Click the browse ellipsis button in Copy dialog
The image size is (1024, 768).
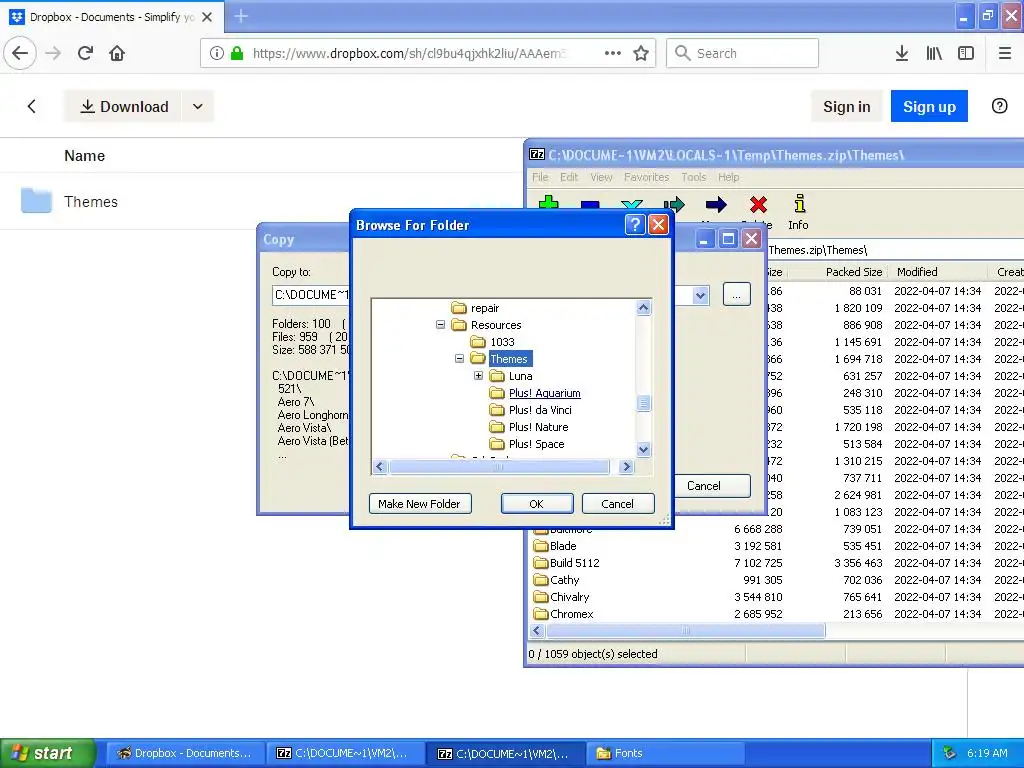click(x=737, y=295)
